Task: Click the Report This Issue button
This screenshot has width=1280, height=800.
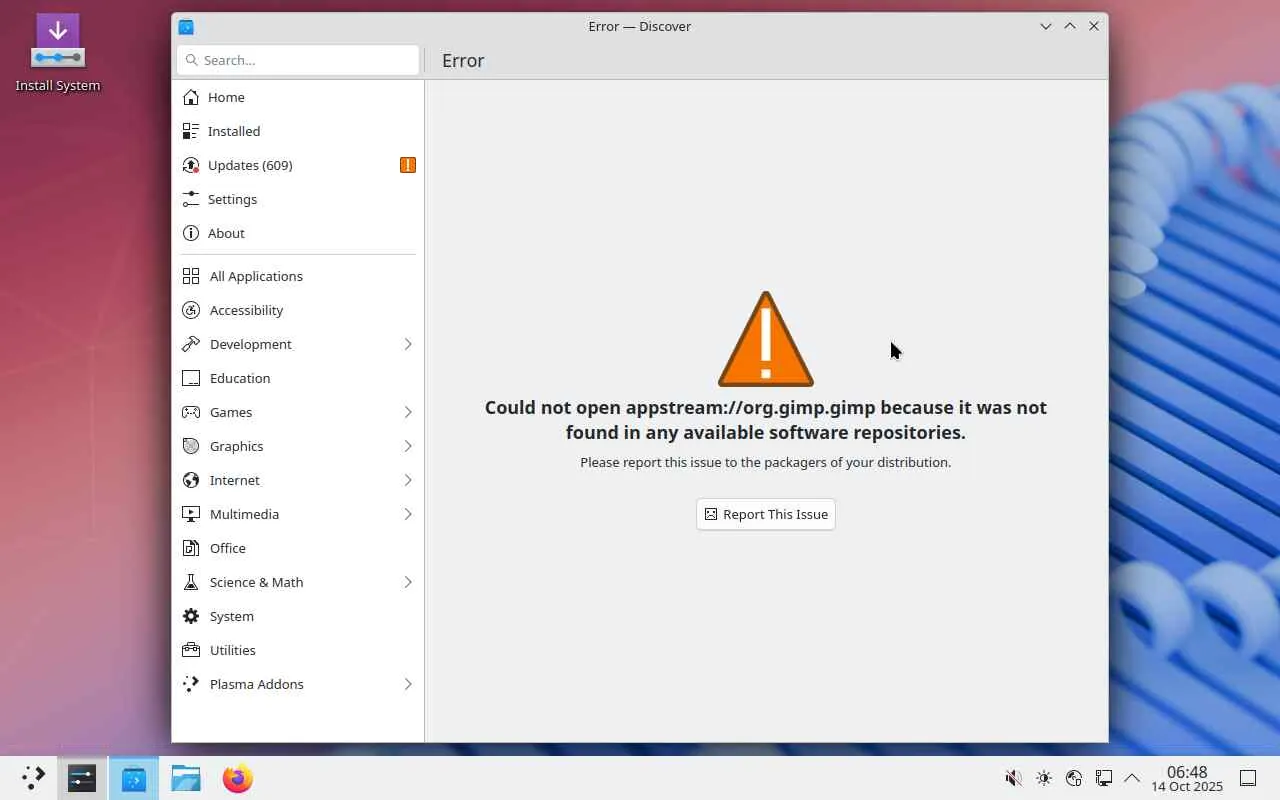Action: (x=766, y=514)
